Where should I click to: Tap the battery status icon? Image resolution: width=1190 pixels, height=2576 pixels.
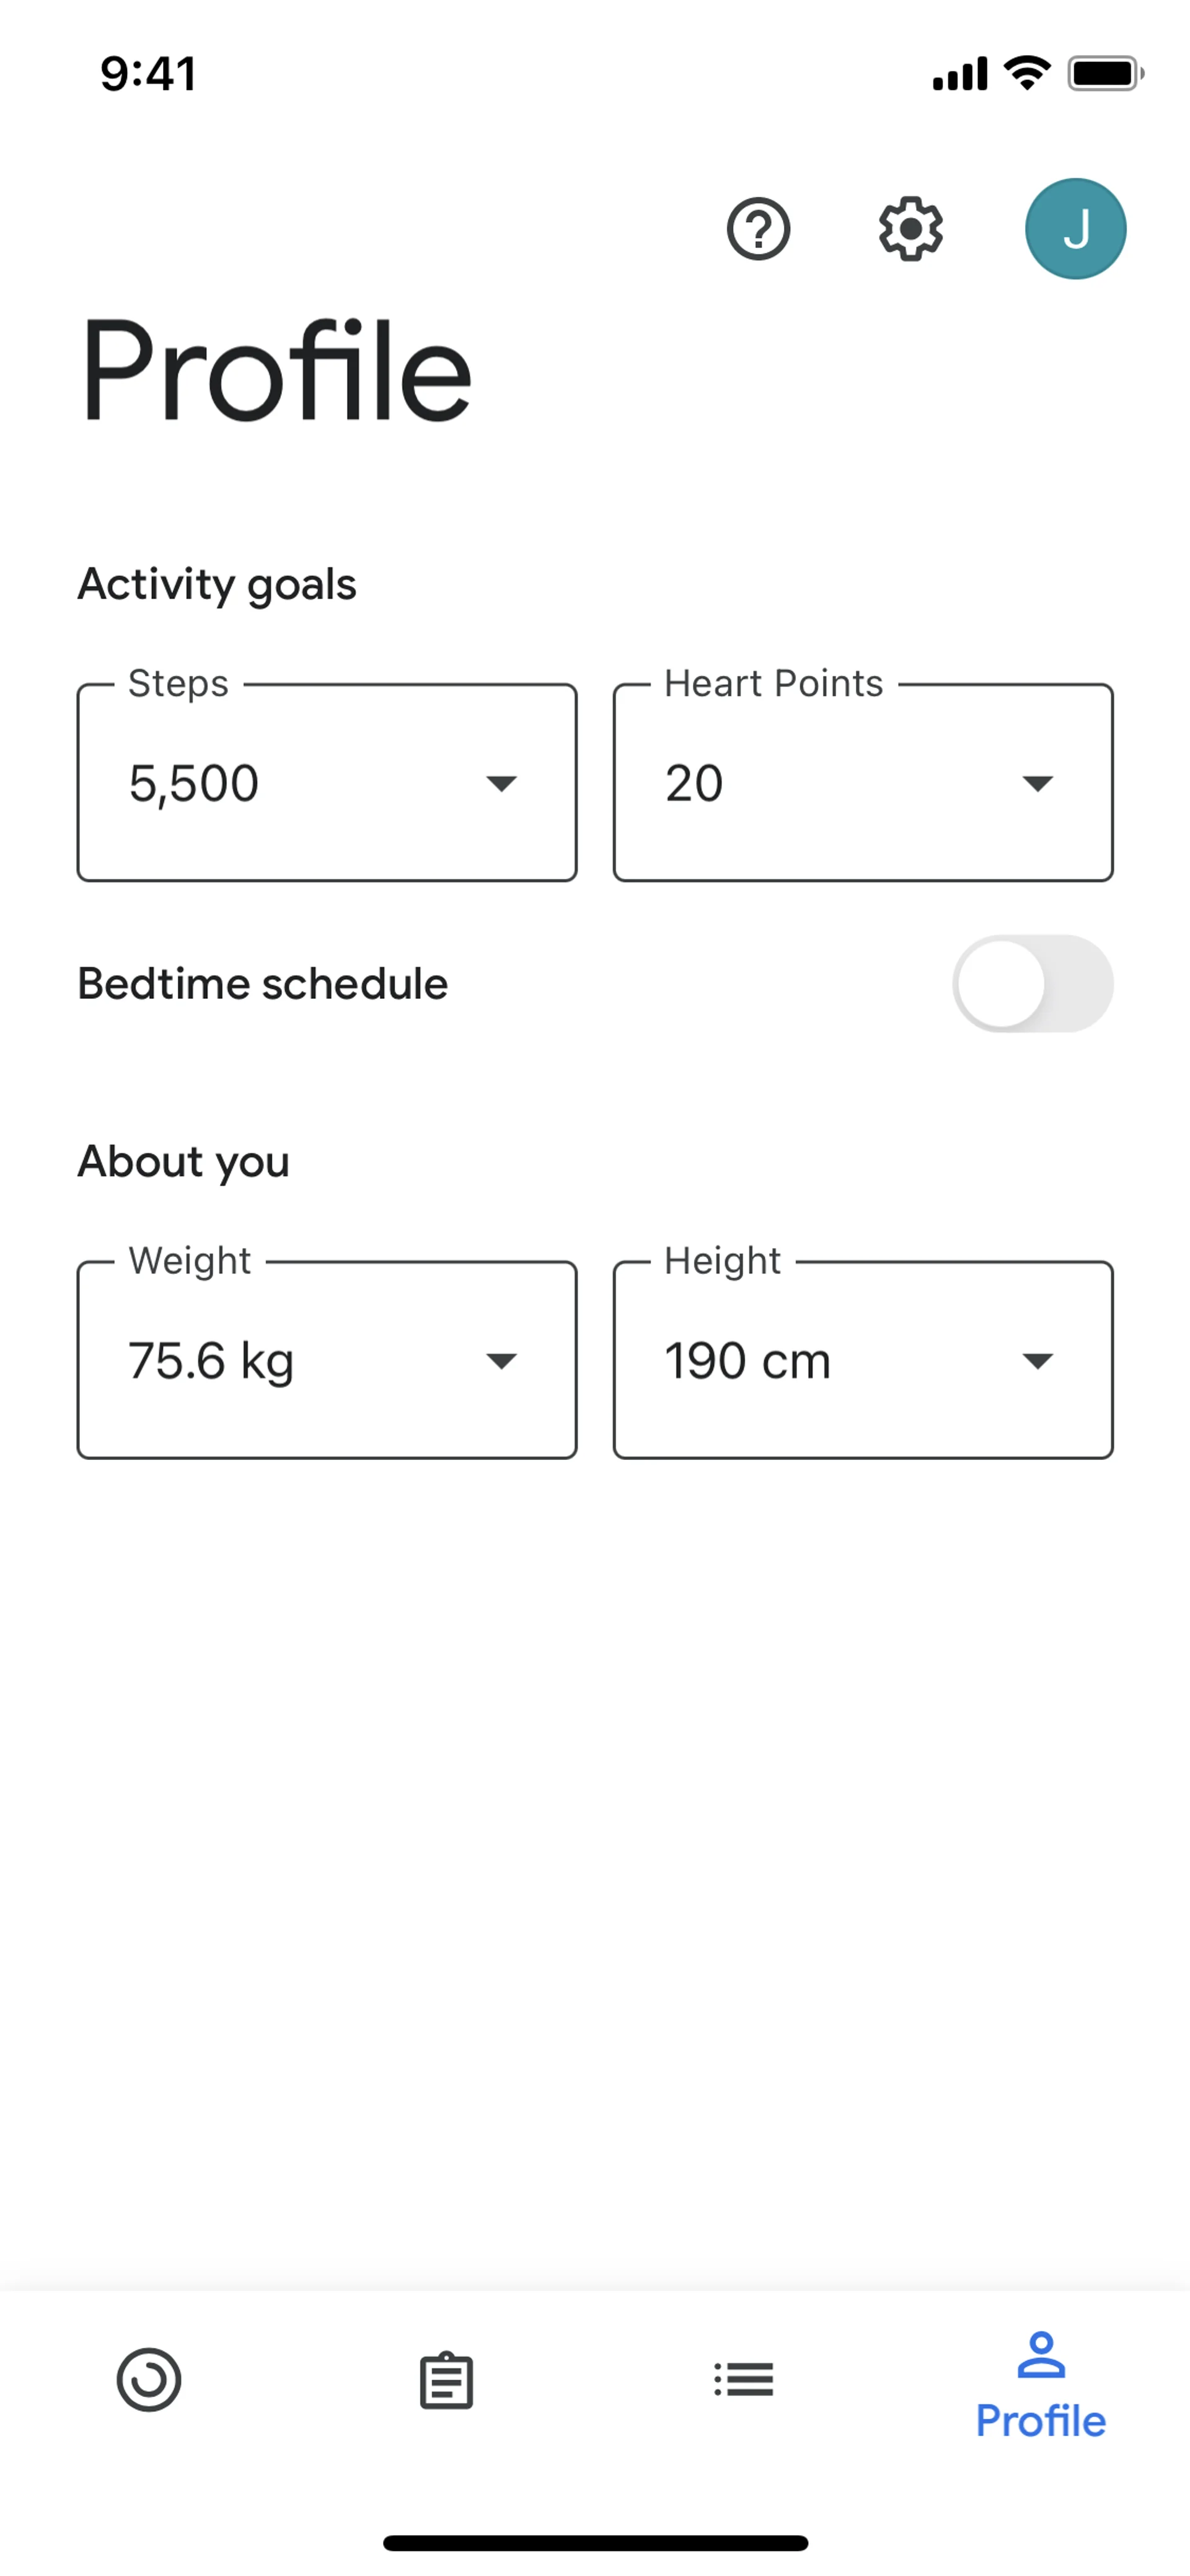[x=1105, y=73]
